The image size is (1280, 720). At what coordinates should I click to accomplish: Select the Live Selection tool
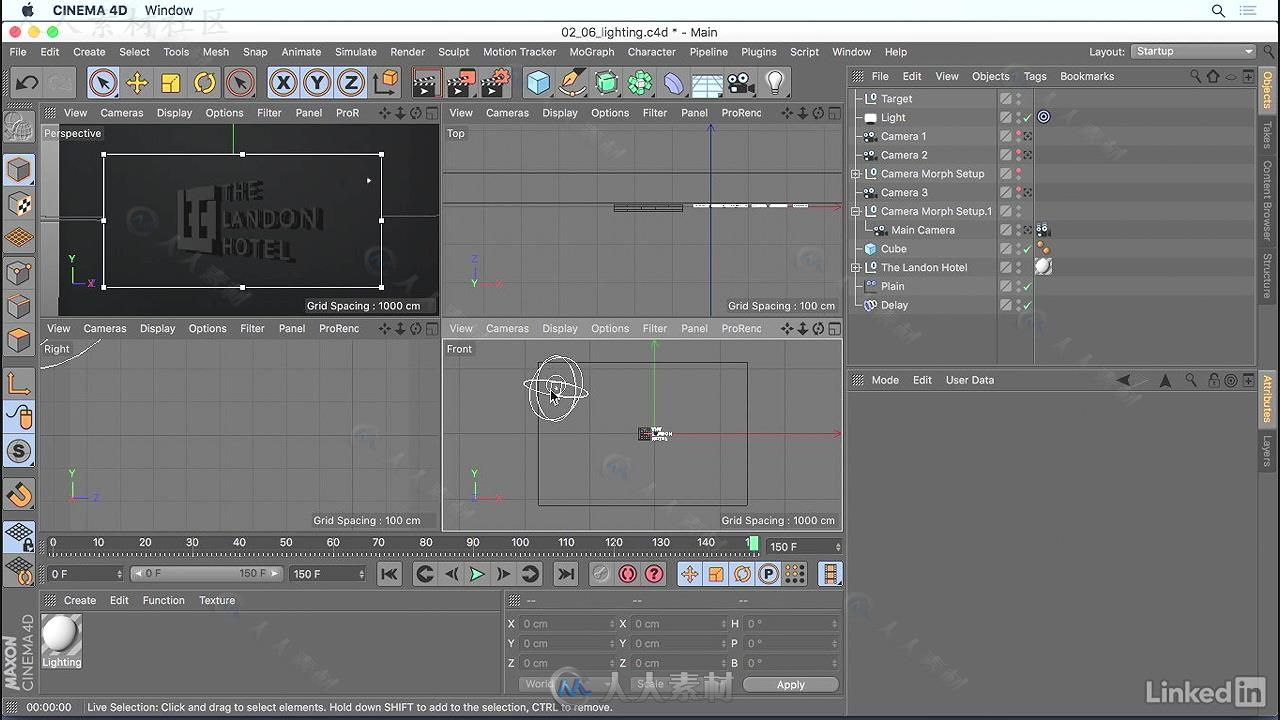102,82
